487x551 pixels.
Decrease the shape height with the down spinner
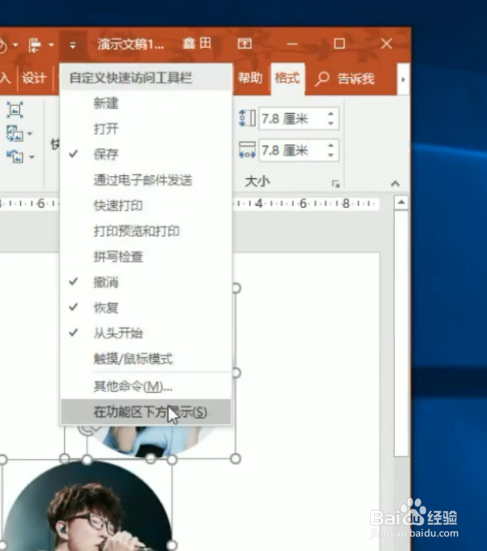pyautogui.click(x=331, y=123)
